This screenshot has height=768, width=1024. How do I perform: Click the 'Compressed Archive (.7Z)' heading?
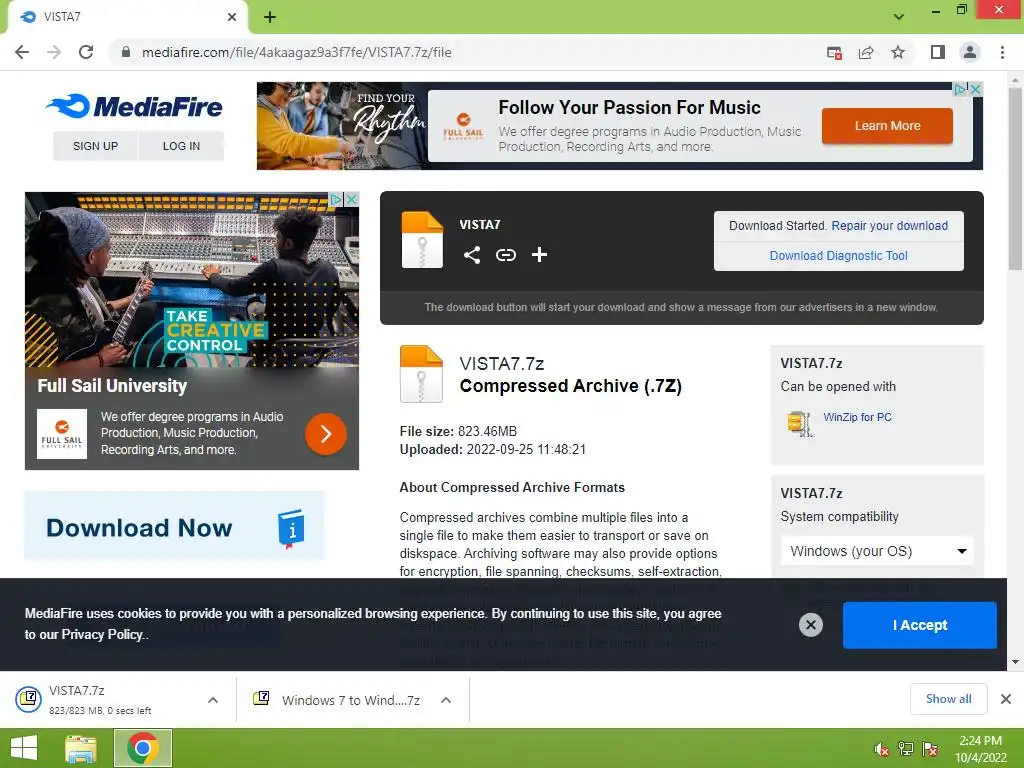pos(571,385)
